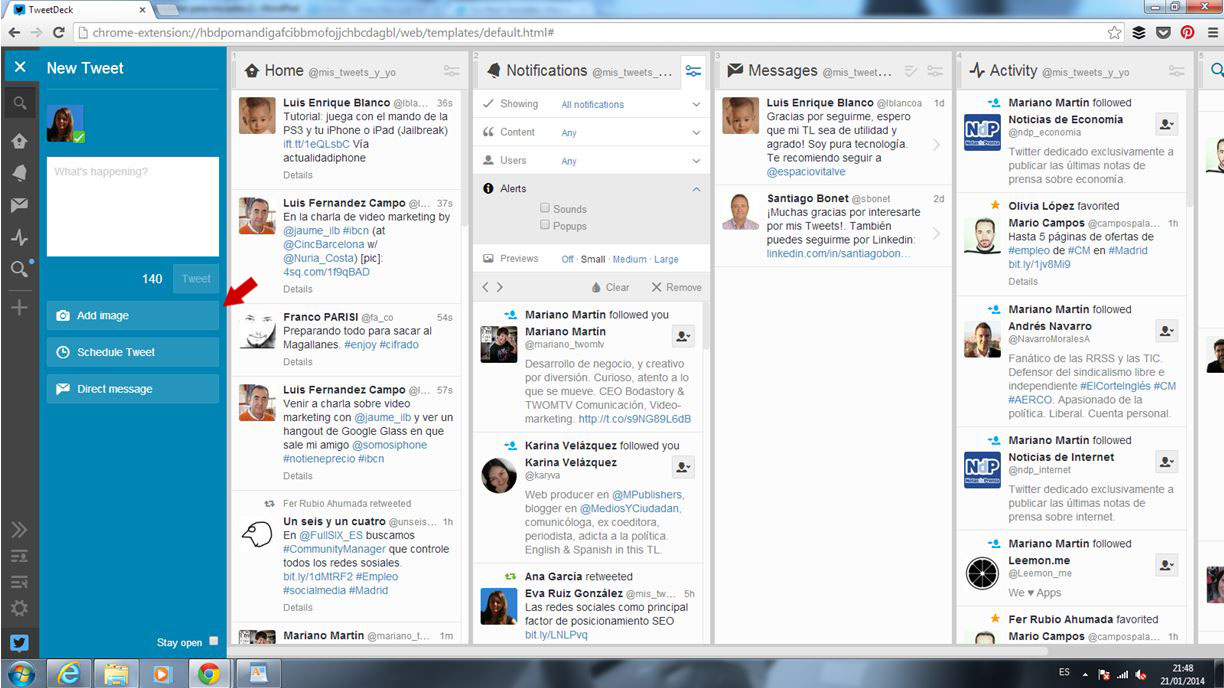The image size is (1224, 688).
Task: Click the Schedule Tweet button
Action: click(x=132, y=352)
